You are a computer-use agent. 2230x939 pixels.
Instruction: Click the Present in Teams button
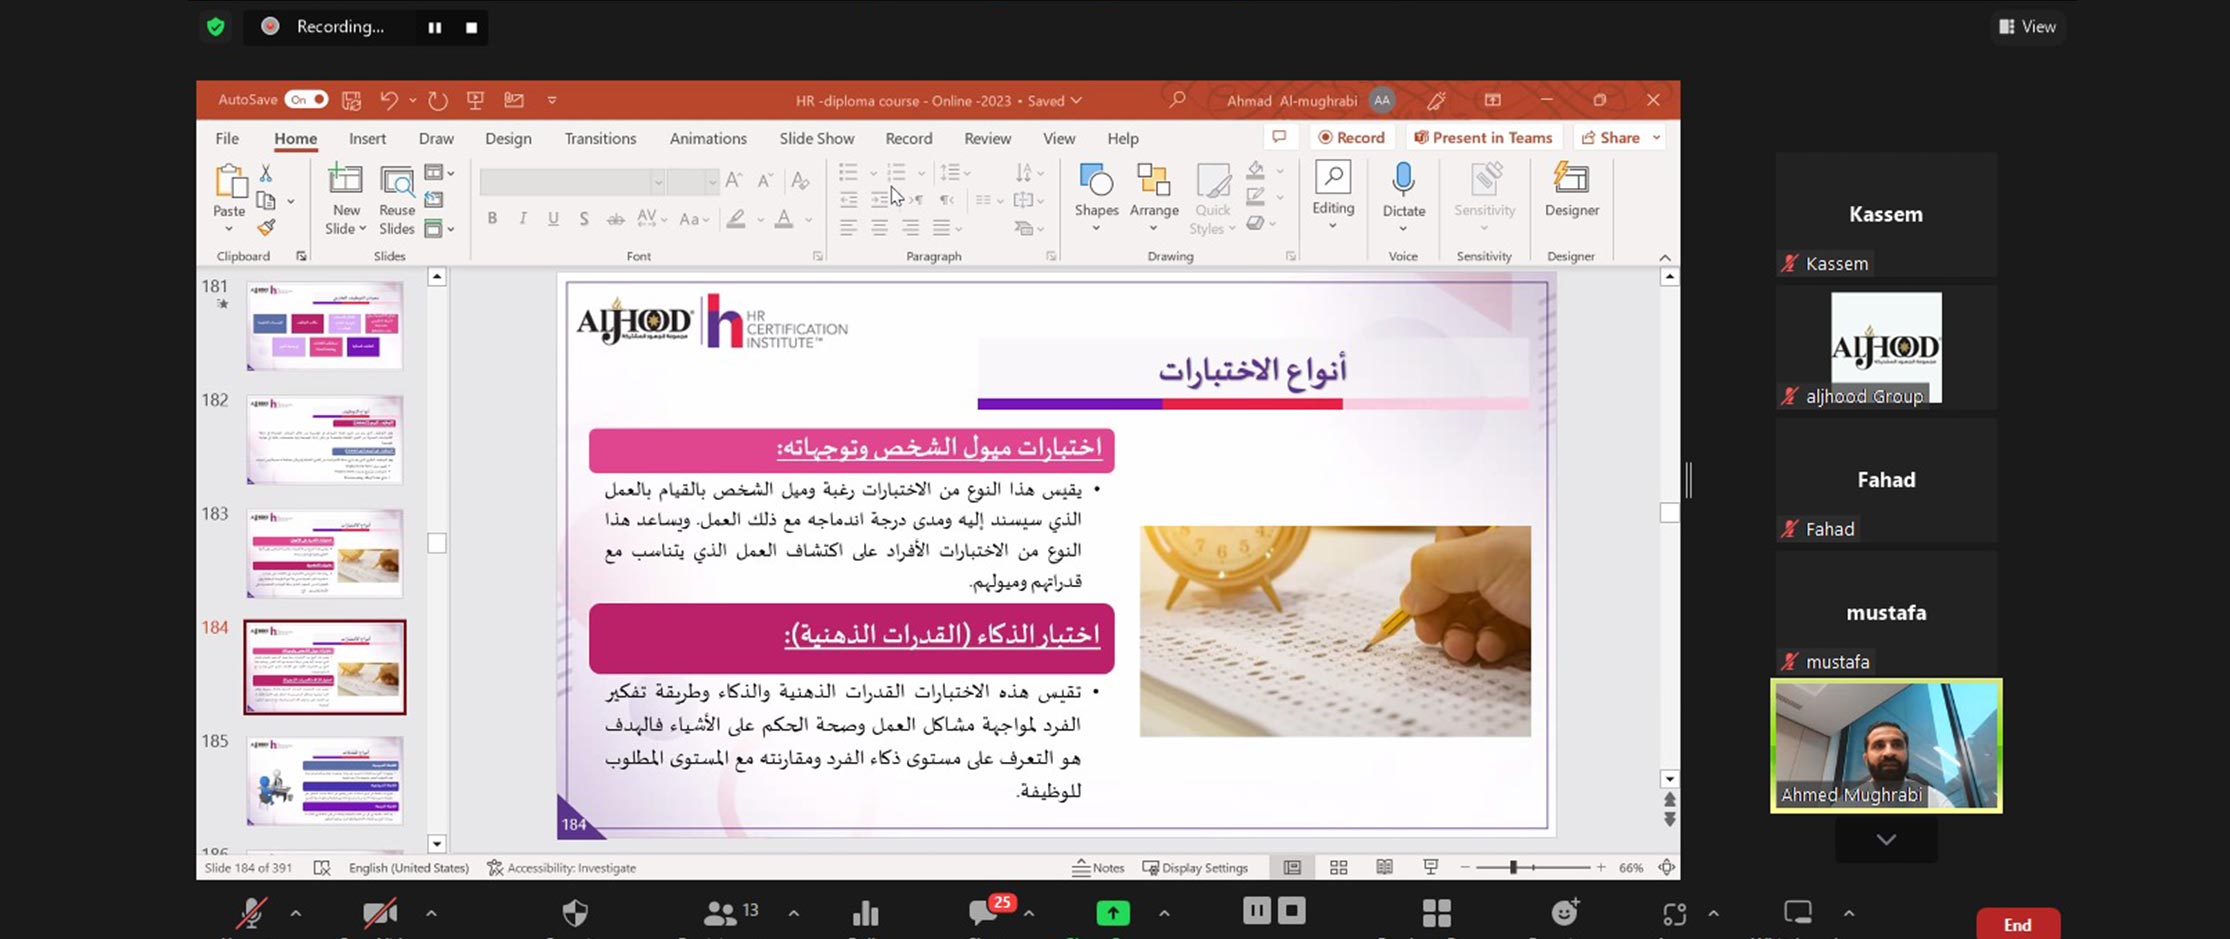pos(1483,138)
